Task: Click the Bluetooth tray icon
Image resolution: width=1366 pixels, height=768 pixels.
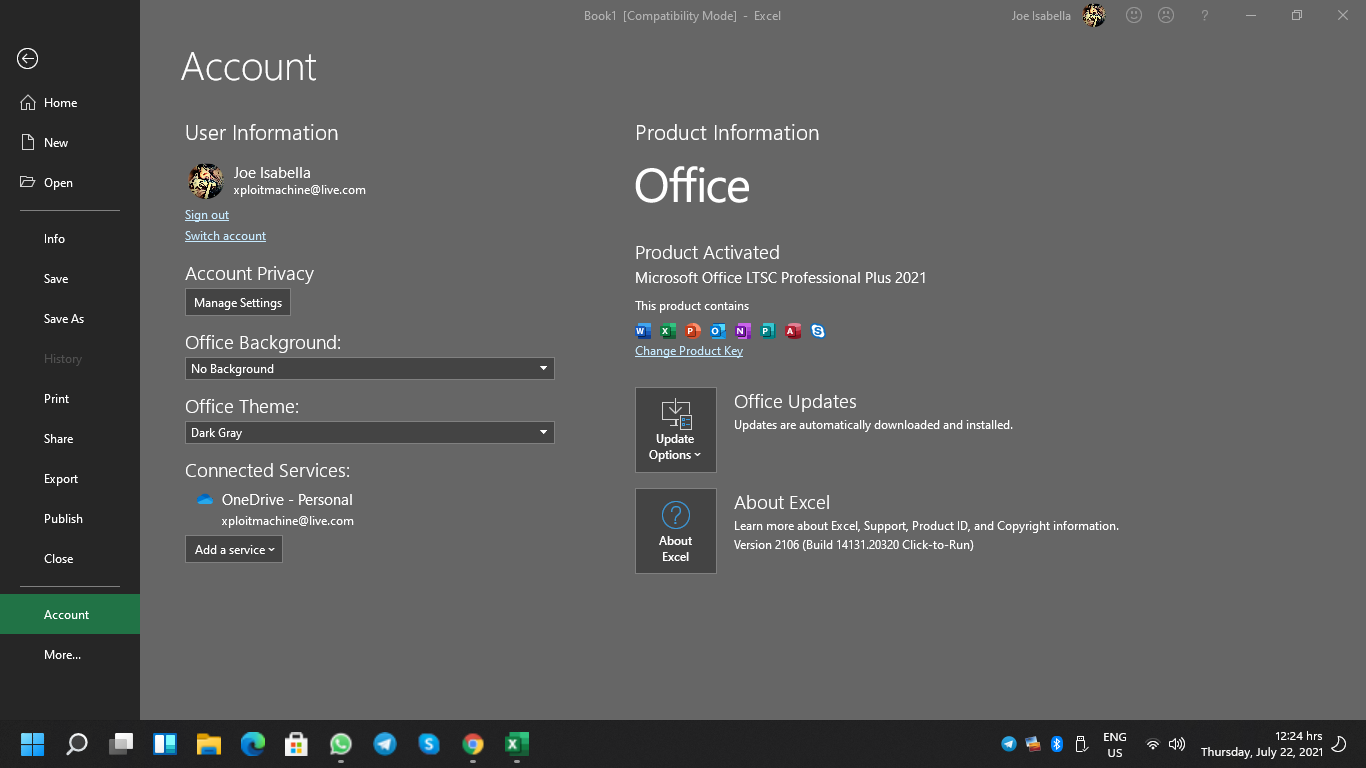Action: [1057, 744]
